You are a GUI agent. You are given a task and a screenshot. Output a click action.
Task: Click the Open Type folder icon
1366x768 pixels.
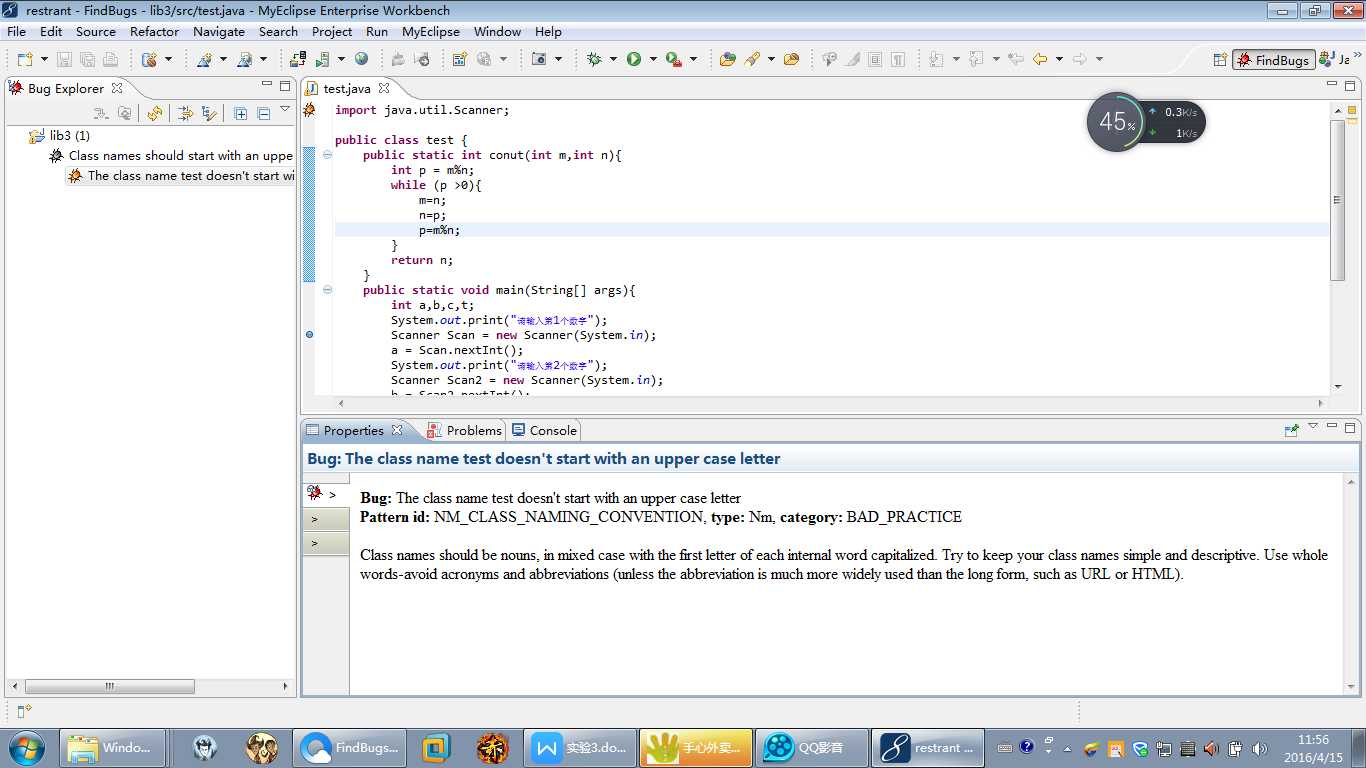click(728, 60)
